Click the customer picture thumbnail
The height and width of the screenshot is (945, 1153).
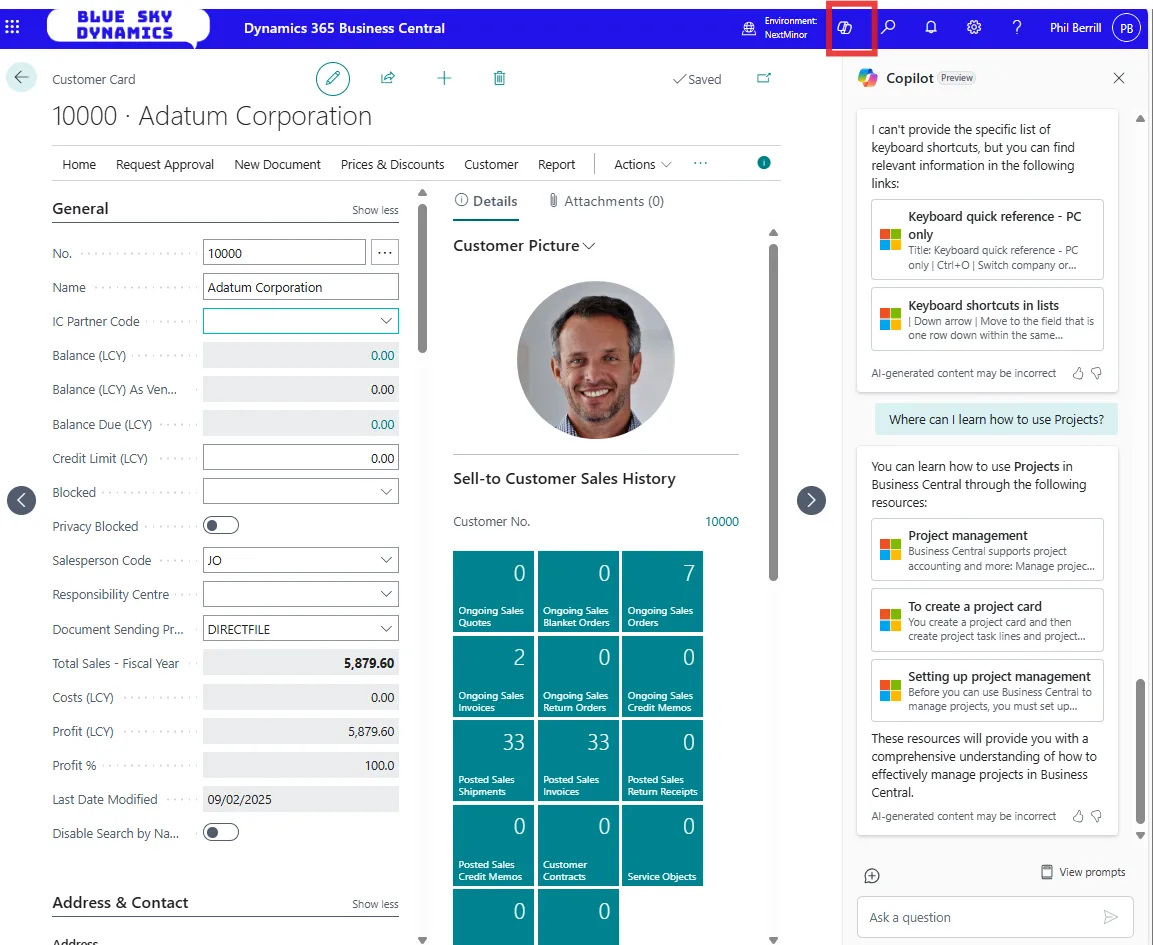(596, 360)
